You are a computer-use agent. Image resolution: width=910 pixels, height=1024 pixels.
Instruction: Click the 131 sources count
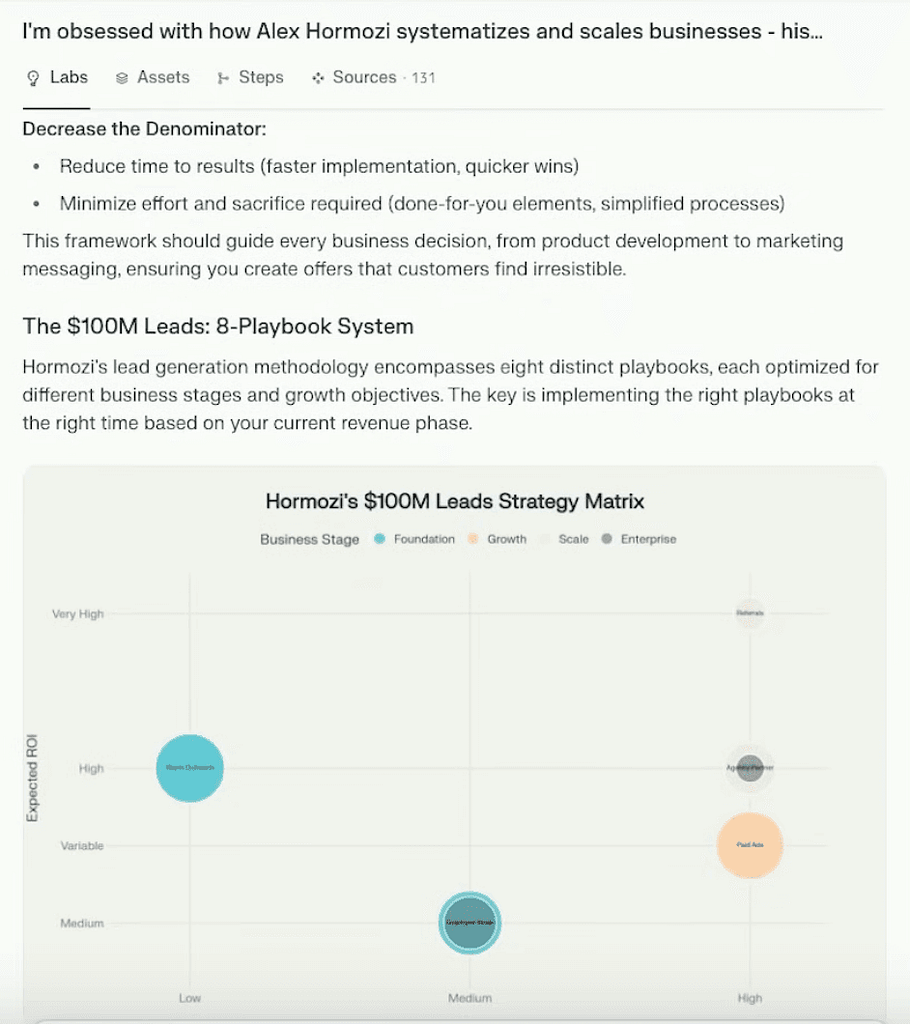pyautogui.click(x=425, y=77)
